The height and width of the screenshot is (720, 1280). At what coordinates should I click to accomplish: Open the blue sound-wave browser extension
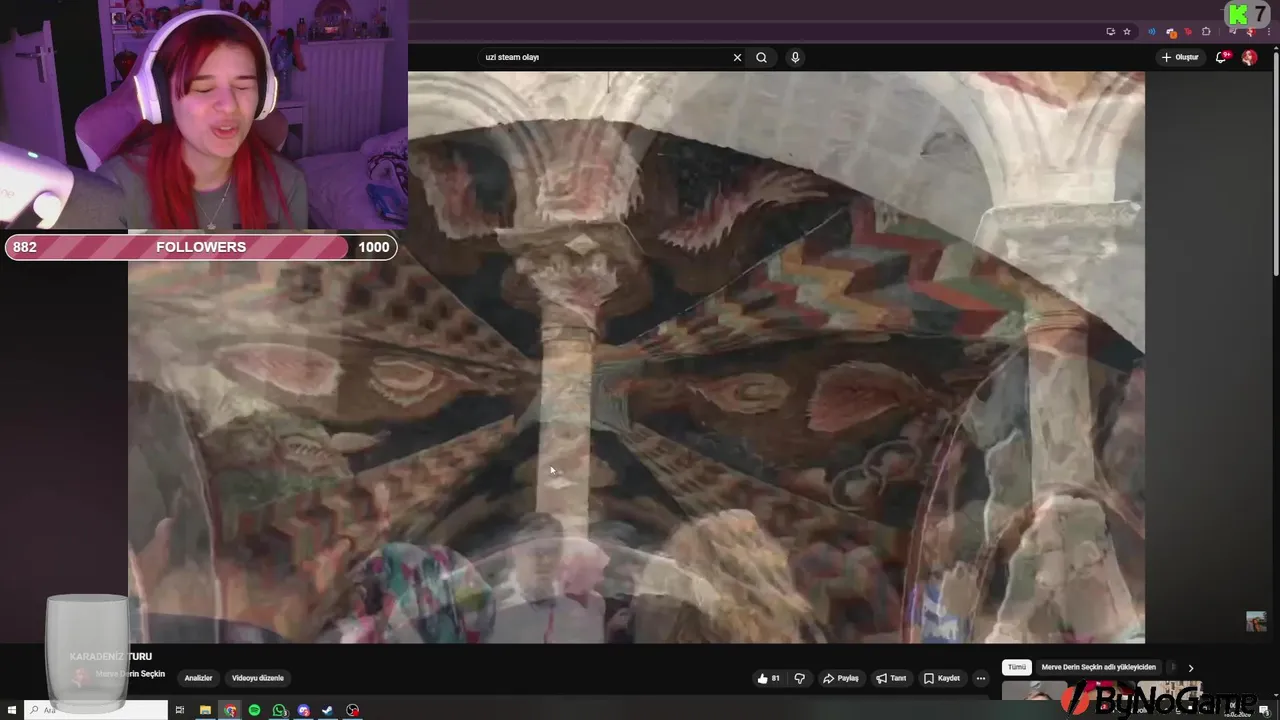[1152, 32]
